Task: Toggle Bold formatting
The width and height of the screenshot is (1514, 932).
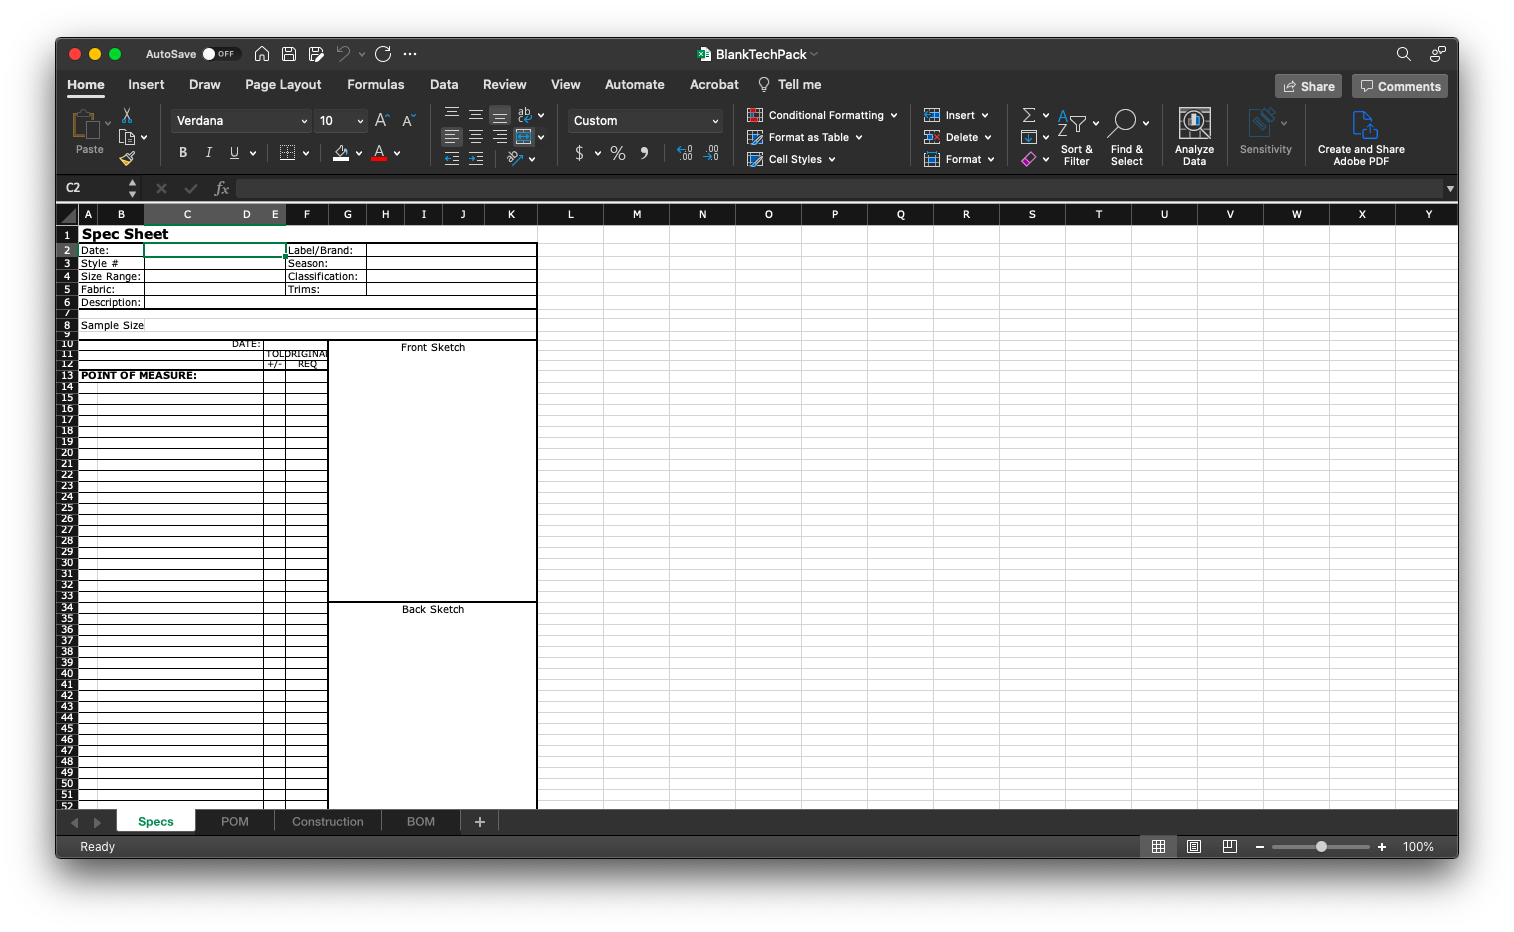Action: (x=183, y=153)
